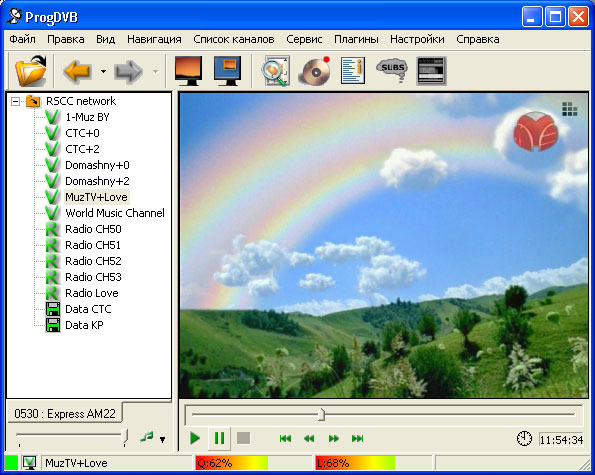This screenshot has height=475, width=595.
Task: Toggle the Pause playback button
Action: 219,438
